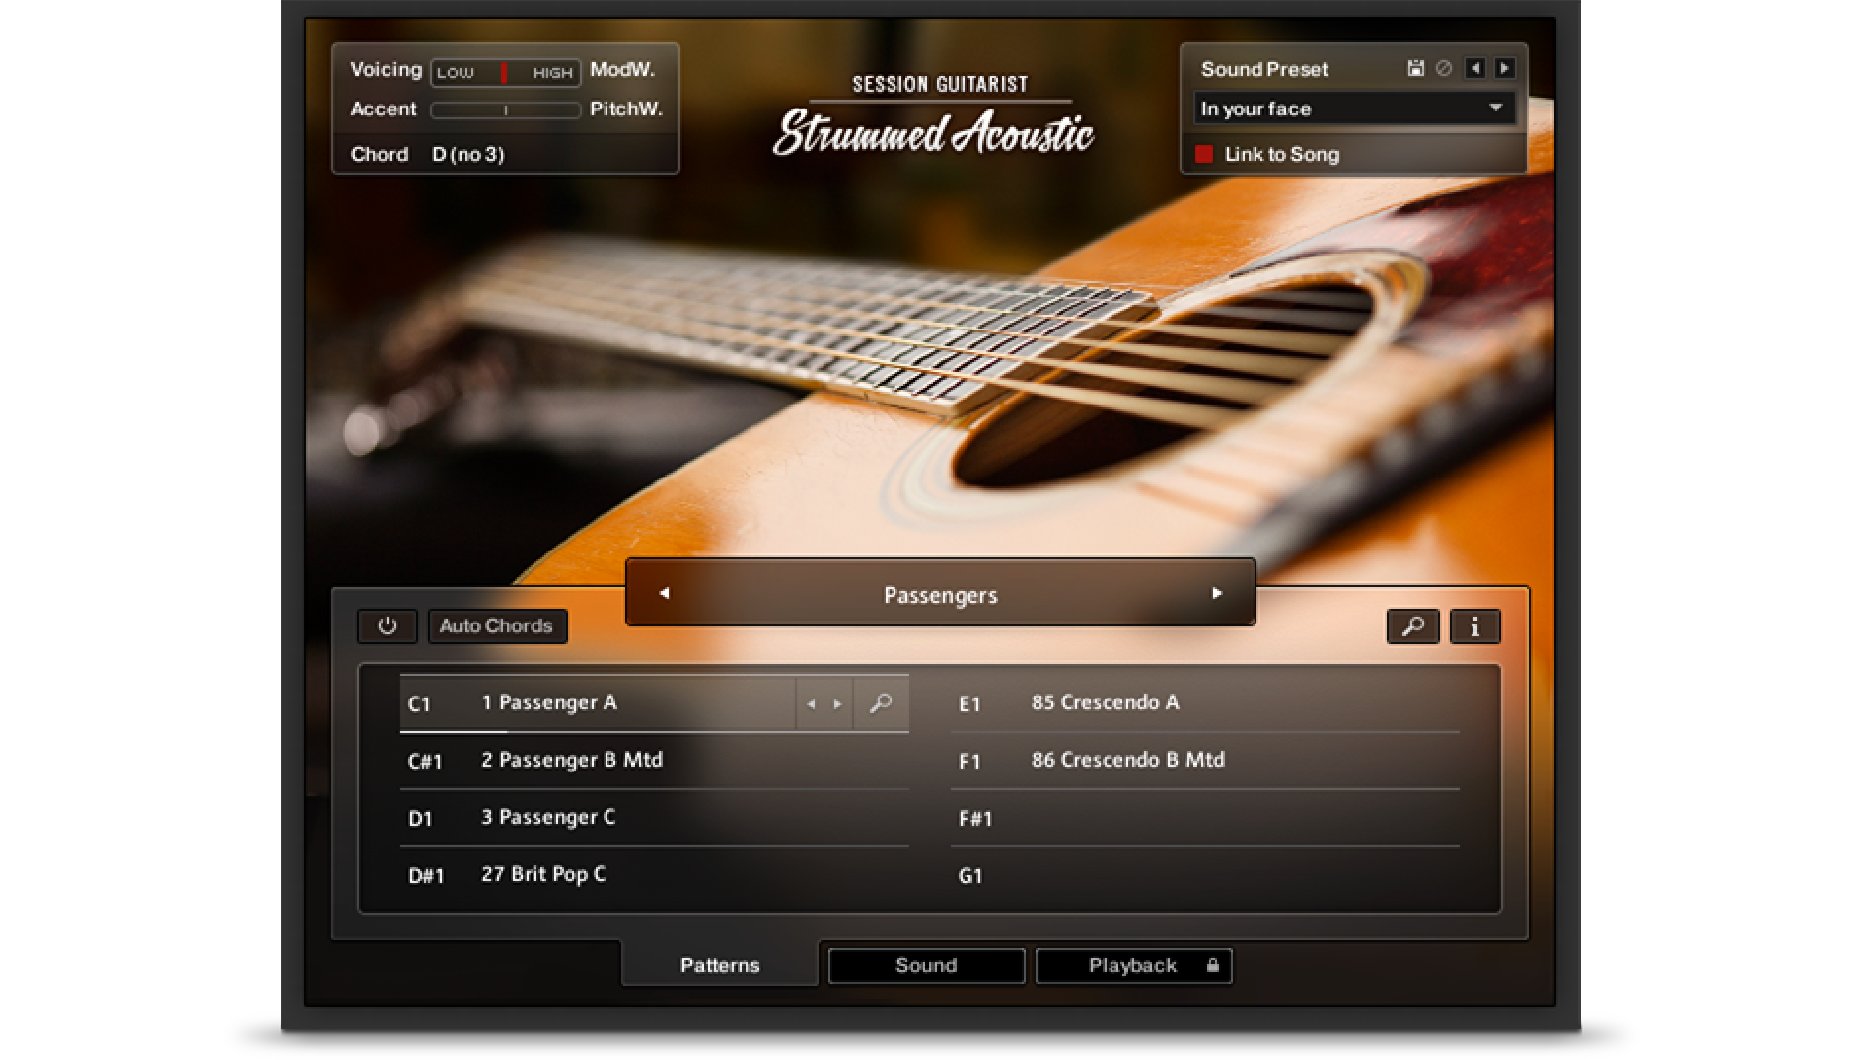Step to next pattern in C1 slot
Image resolution: width=1860 pixels, height=1060 pixels.
coord(838,704)
